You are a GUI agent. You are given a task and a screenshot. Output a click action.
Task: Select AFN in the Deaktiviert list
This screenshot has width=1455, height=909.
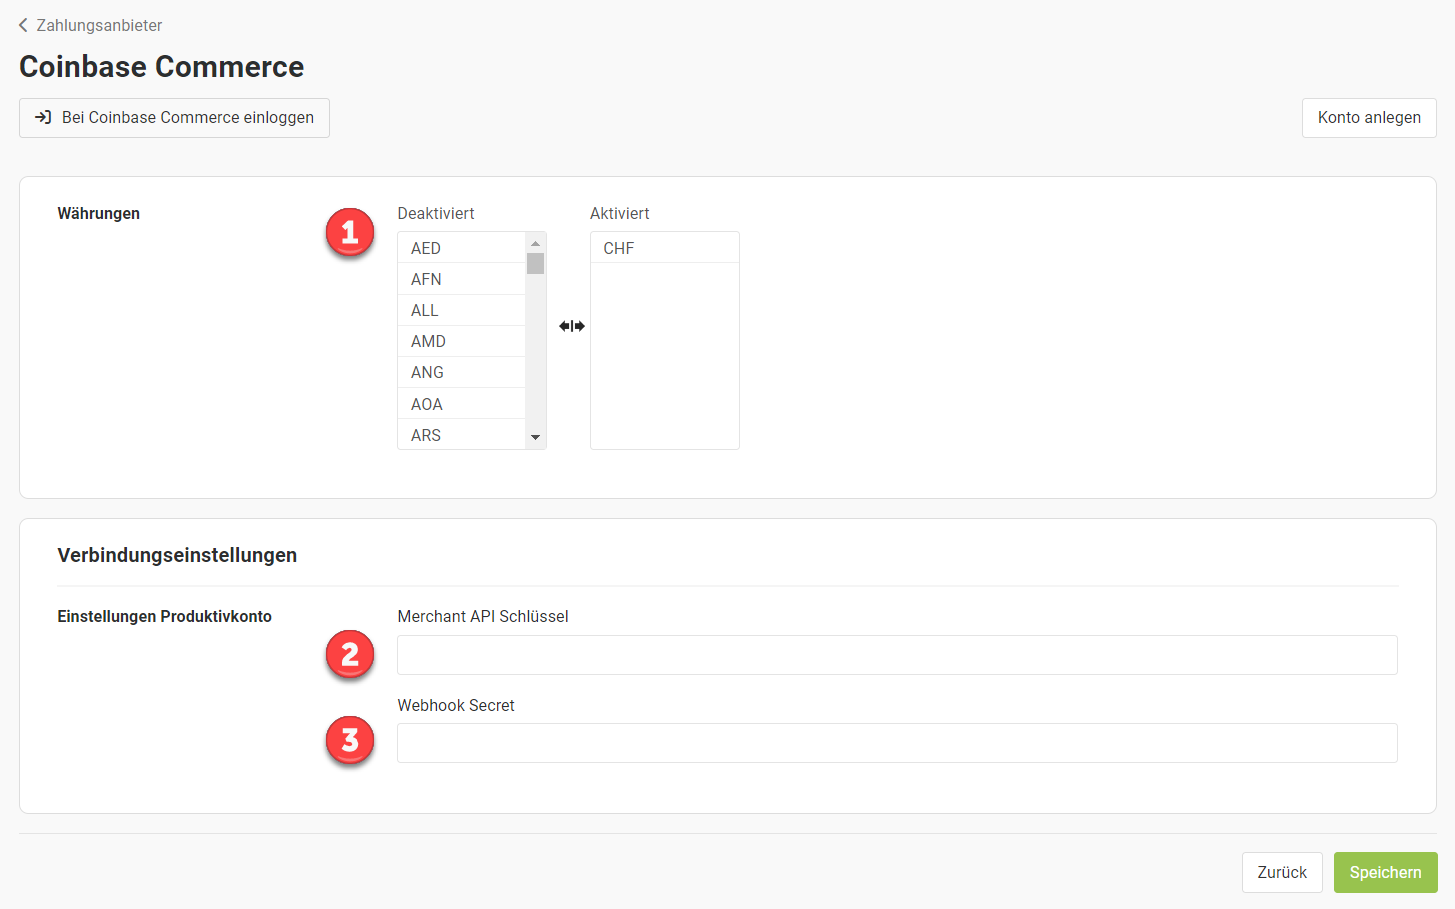click(461, 279)
